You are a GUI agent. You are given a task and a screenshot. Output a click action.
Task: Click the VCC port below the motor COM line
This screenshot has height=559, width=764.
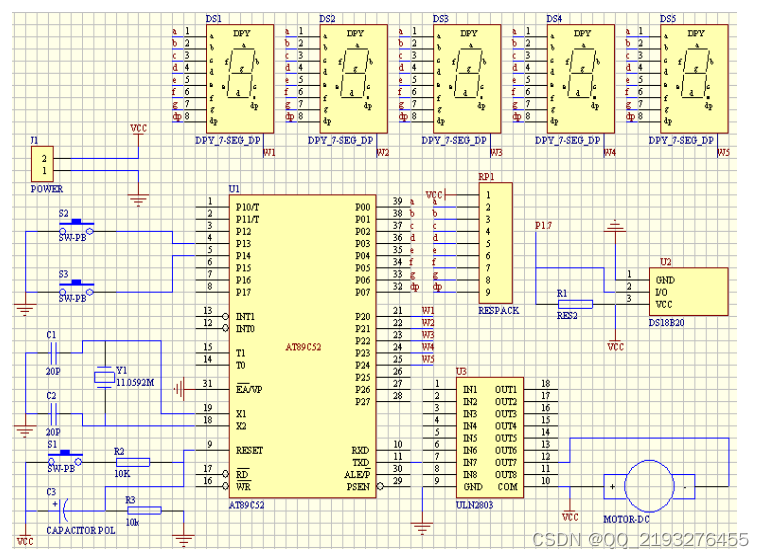pyautogui.click(x=570, y=517)
